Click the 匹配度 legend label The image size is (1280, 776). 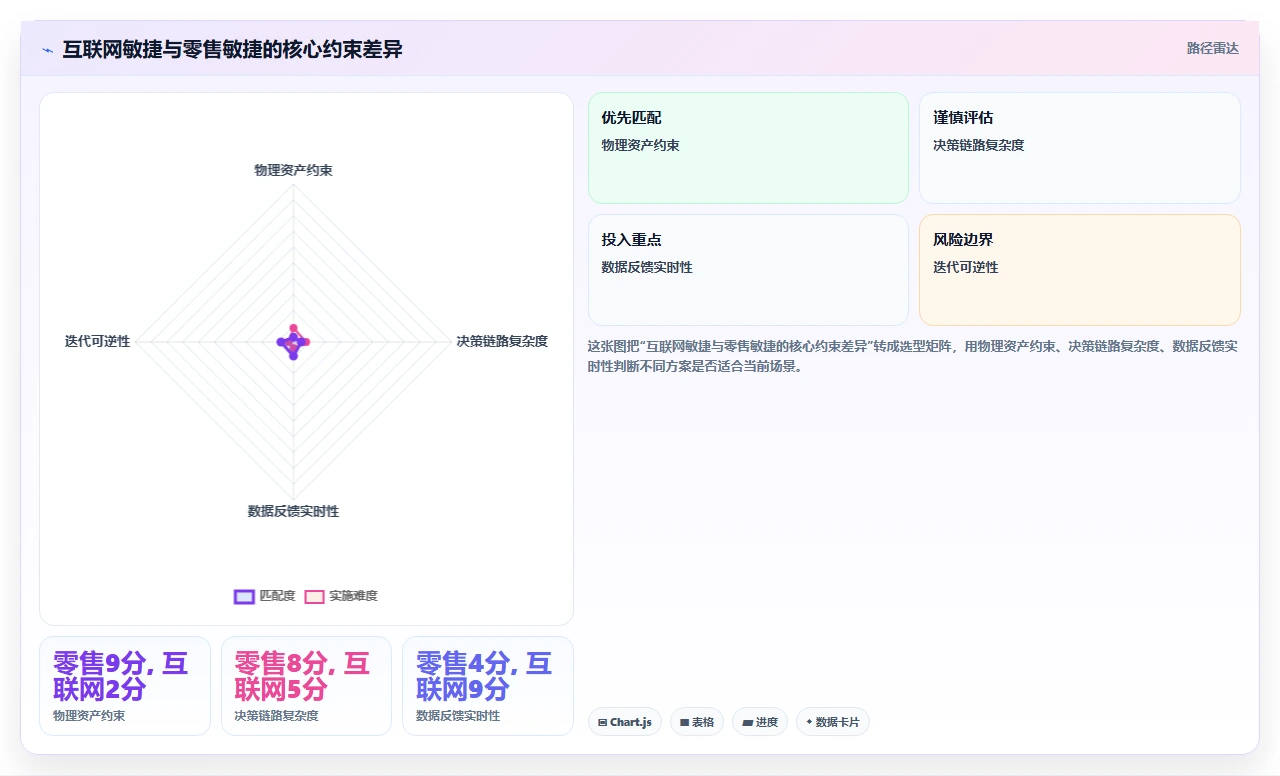coord(277,596)
